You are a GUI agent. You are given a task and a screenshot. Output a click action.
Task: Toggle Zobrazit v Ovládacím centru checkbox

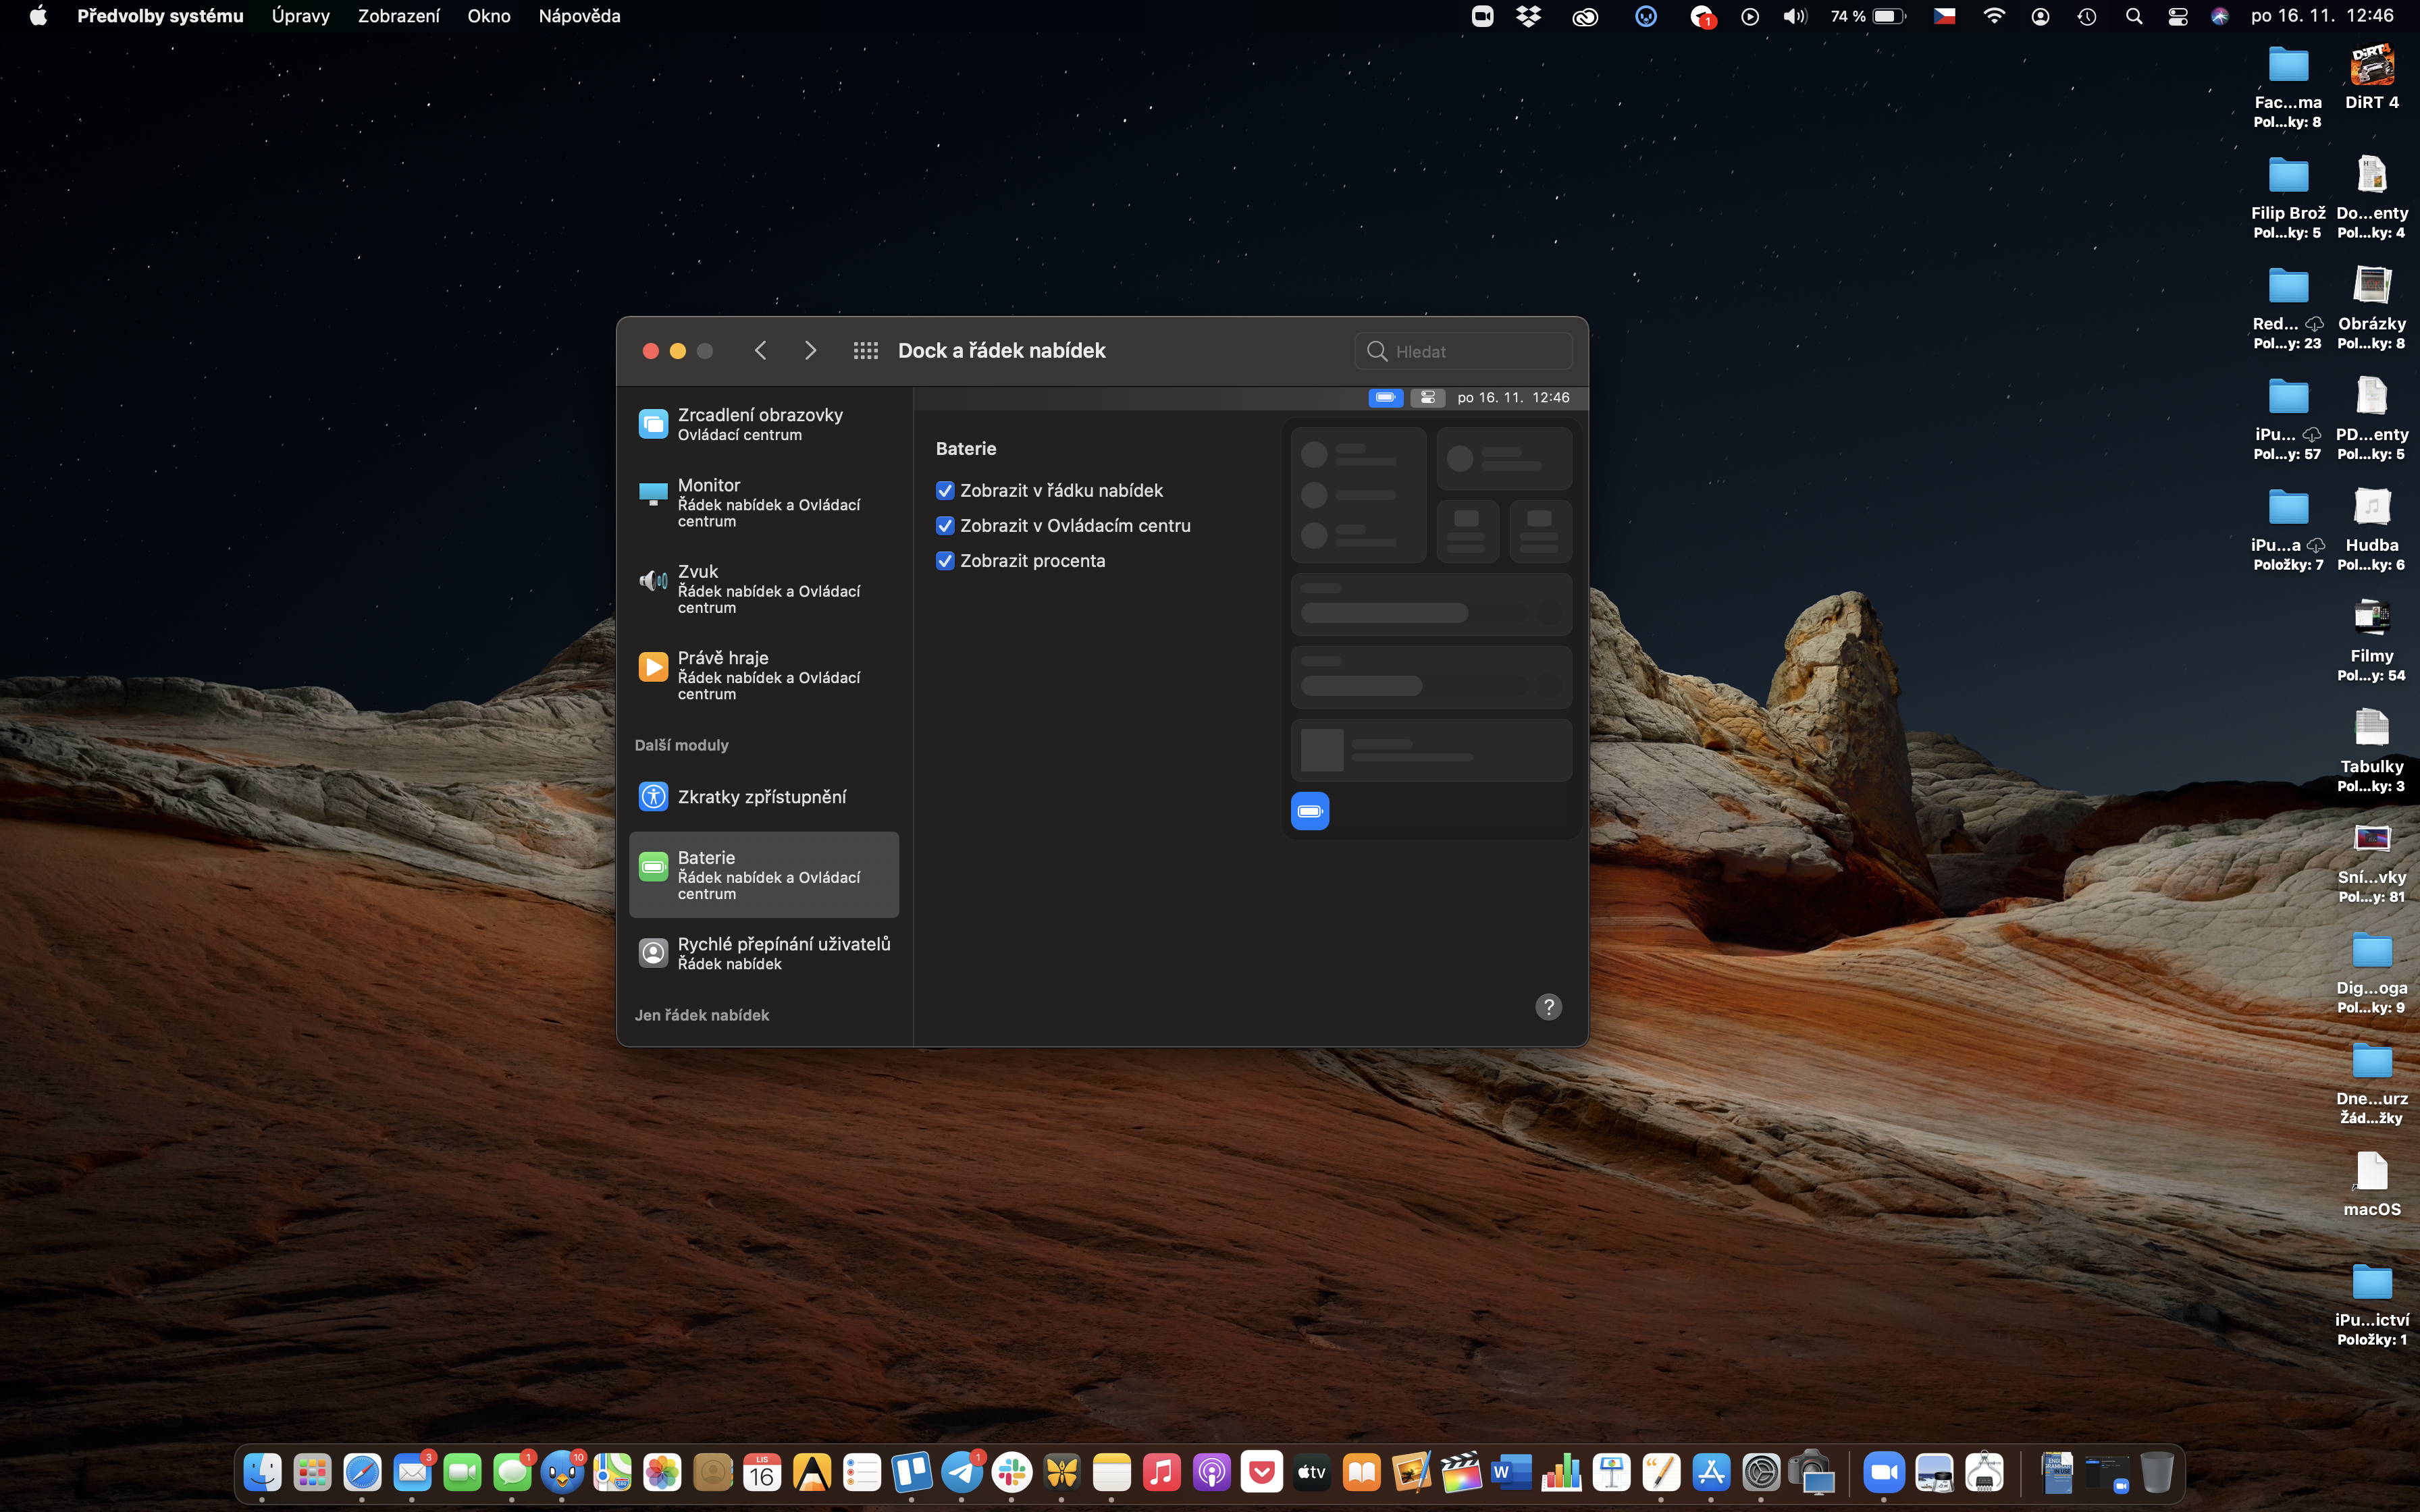tap(945, 526)
